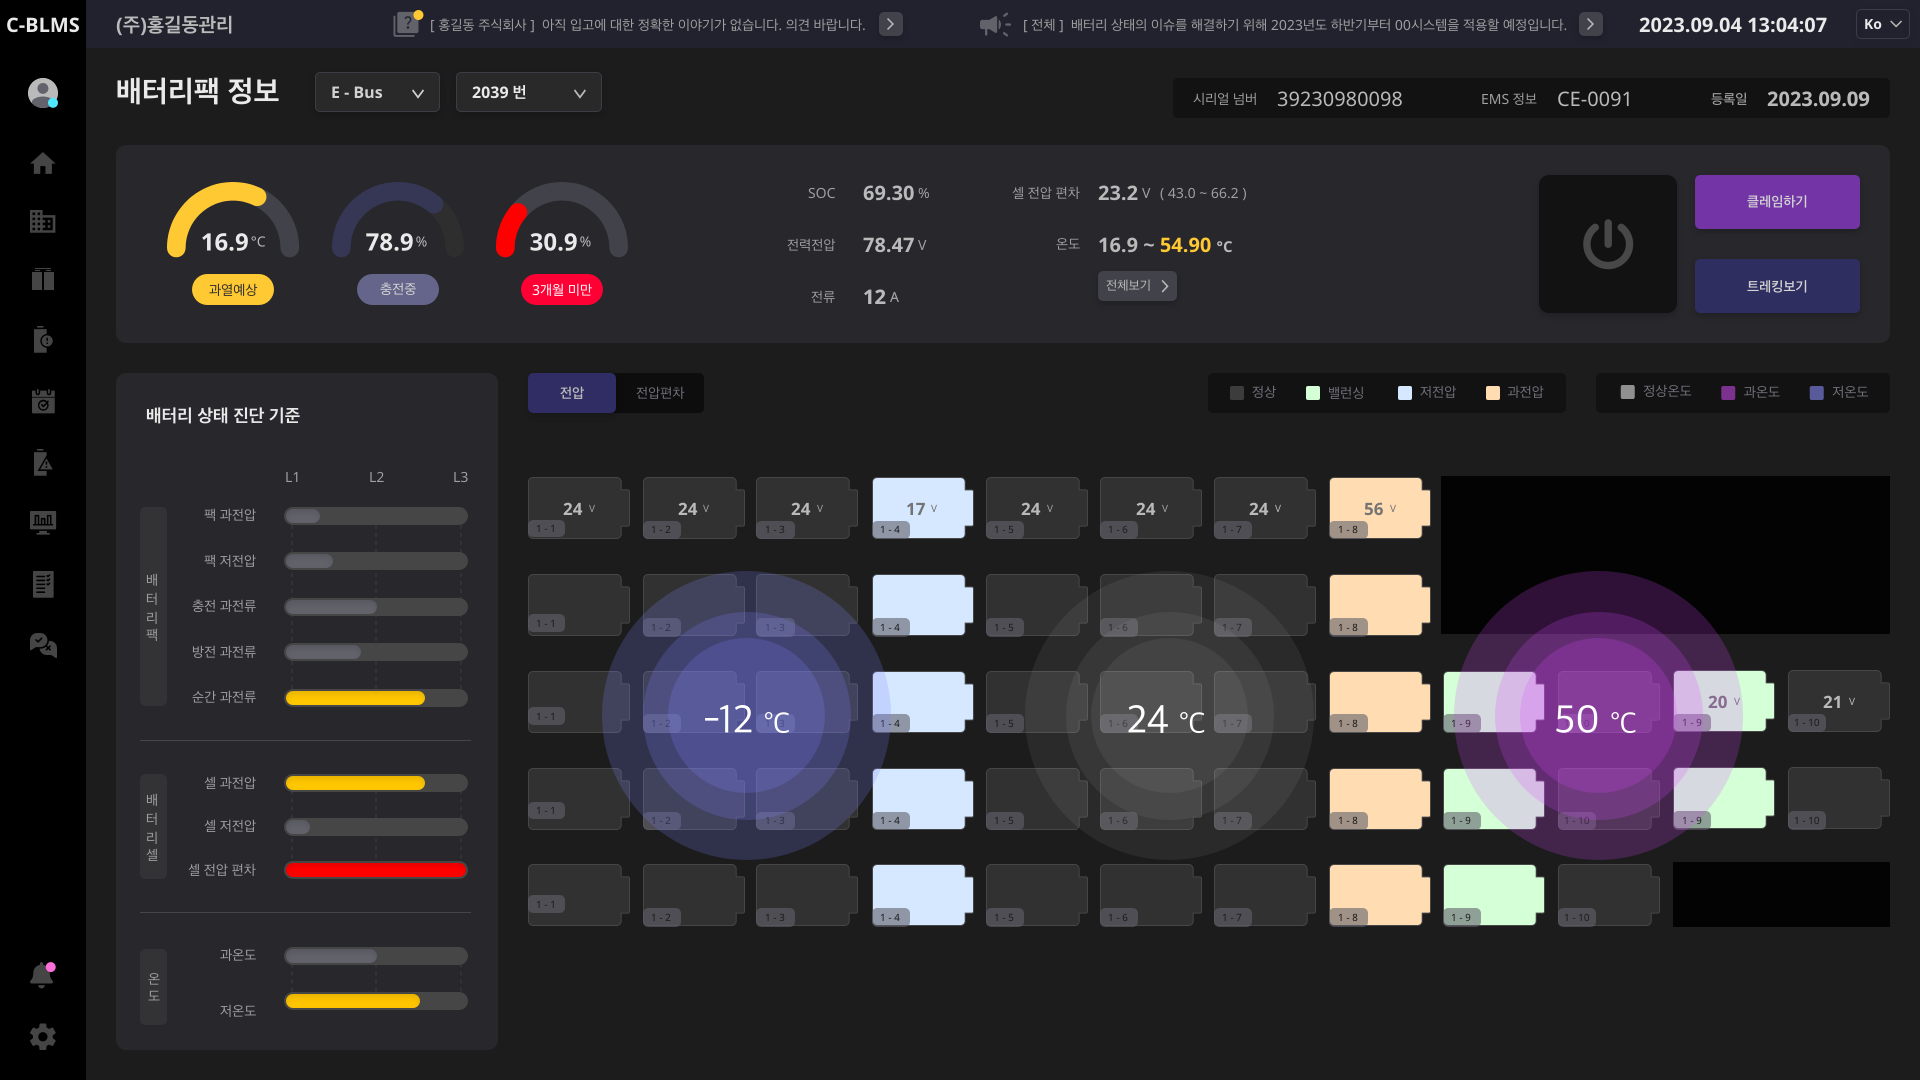Open the settings gear icon

[42, 1036]
